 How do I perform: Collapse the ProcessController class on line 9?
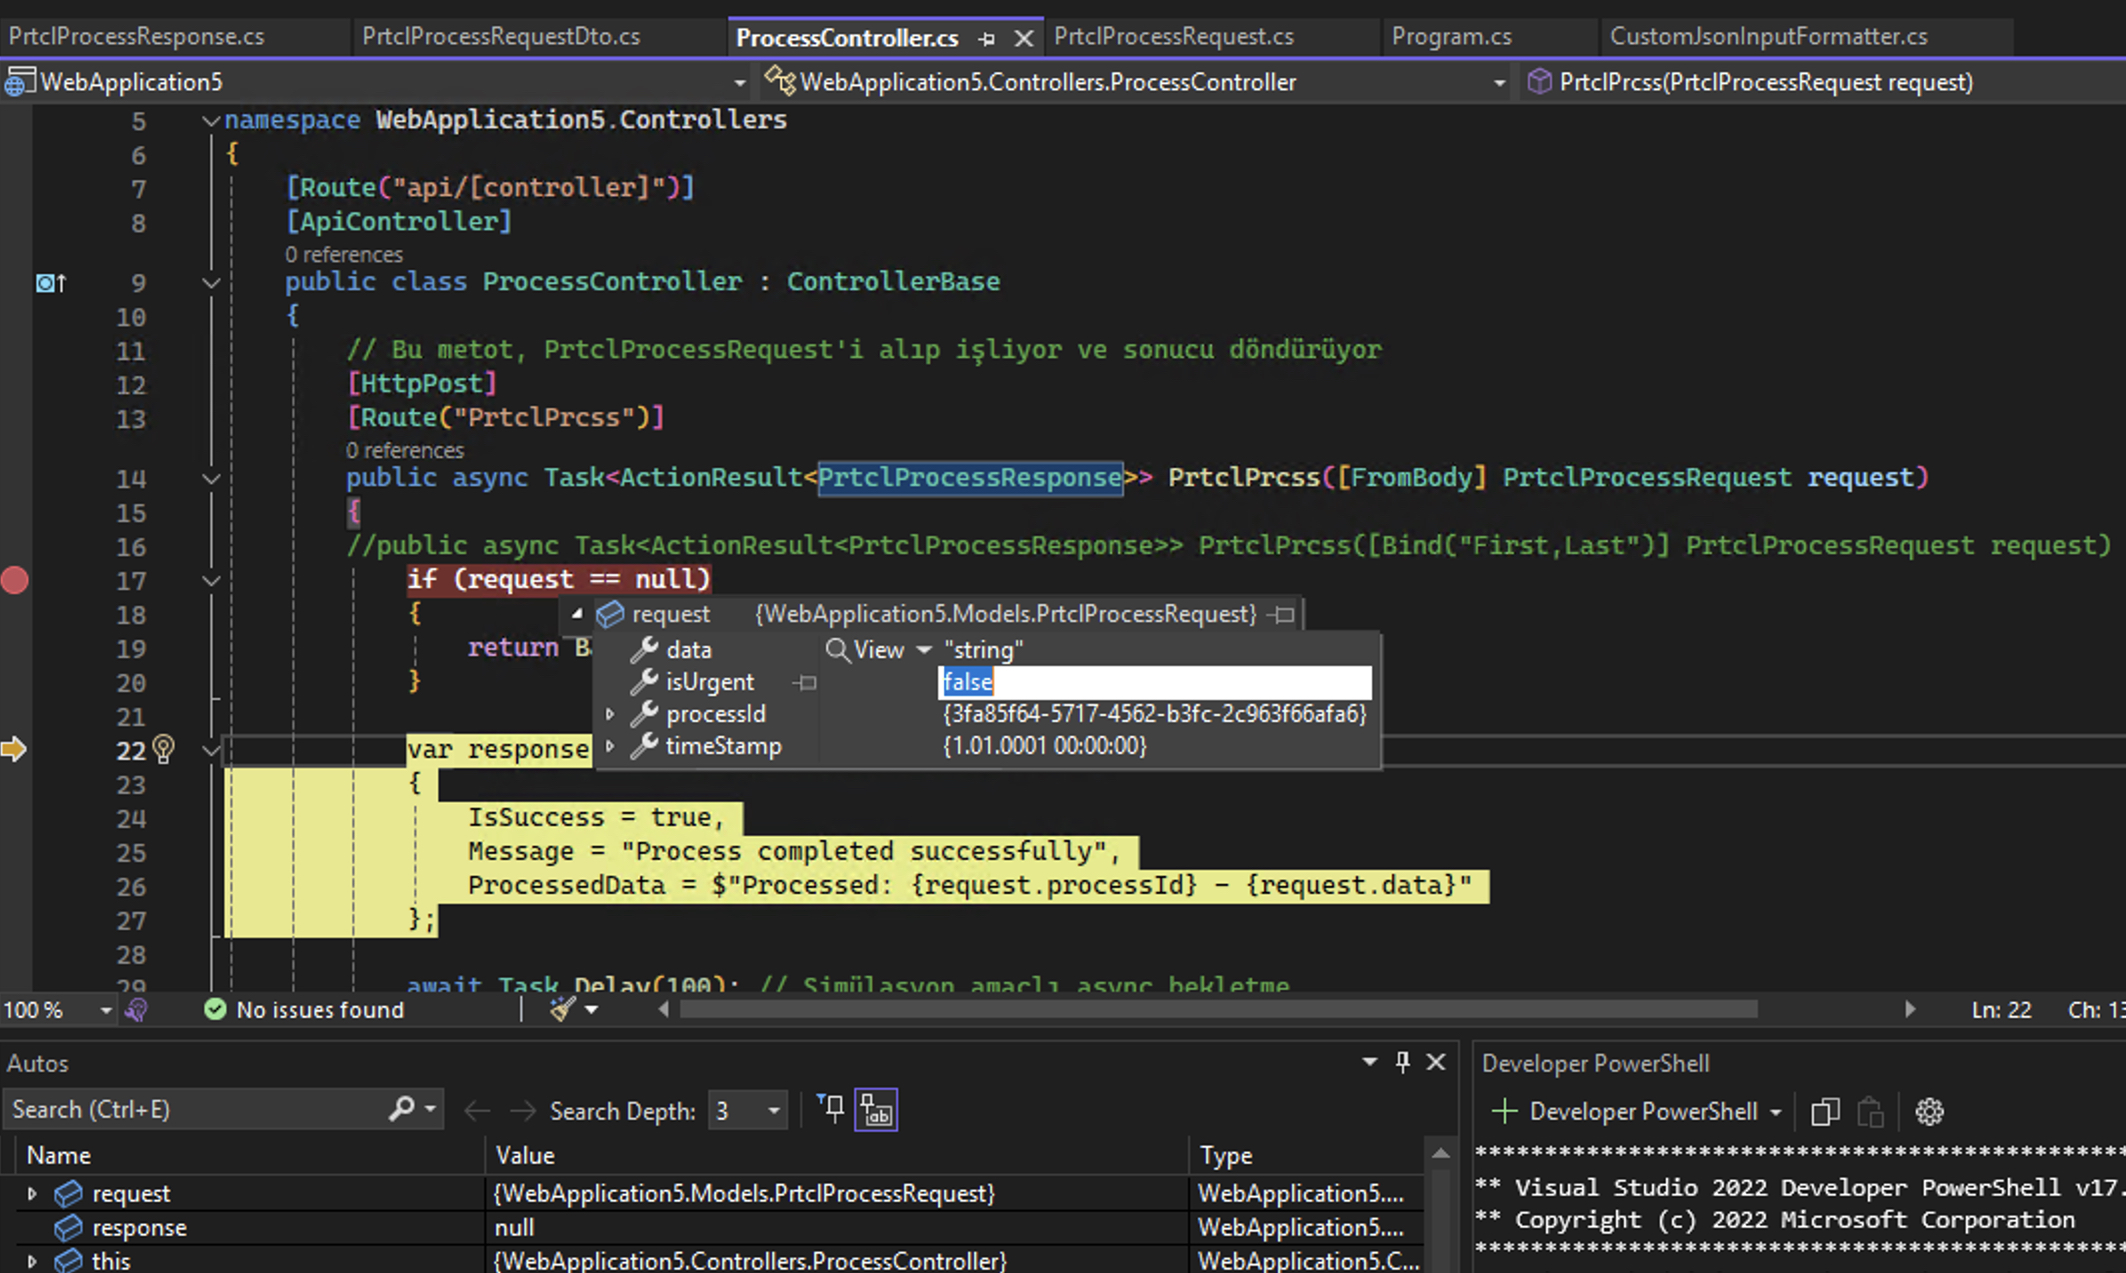pyautogui.click(x=211, y=283)
